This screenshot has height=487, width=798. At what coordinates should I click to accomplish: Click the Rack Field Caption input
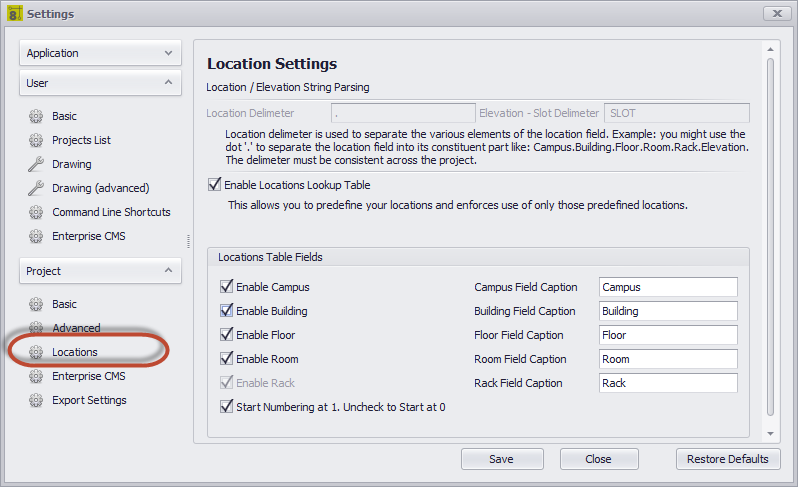(668, 383)
